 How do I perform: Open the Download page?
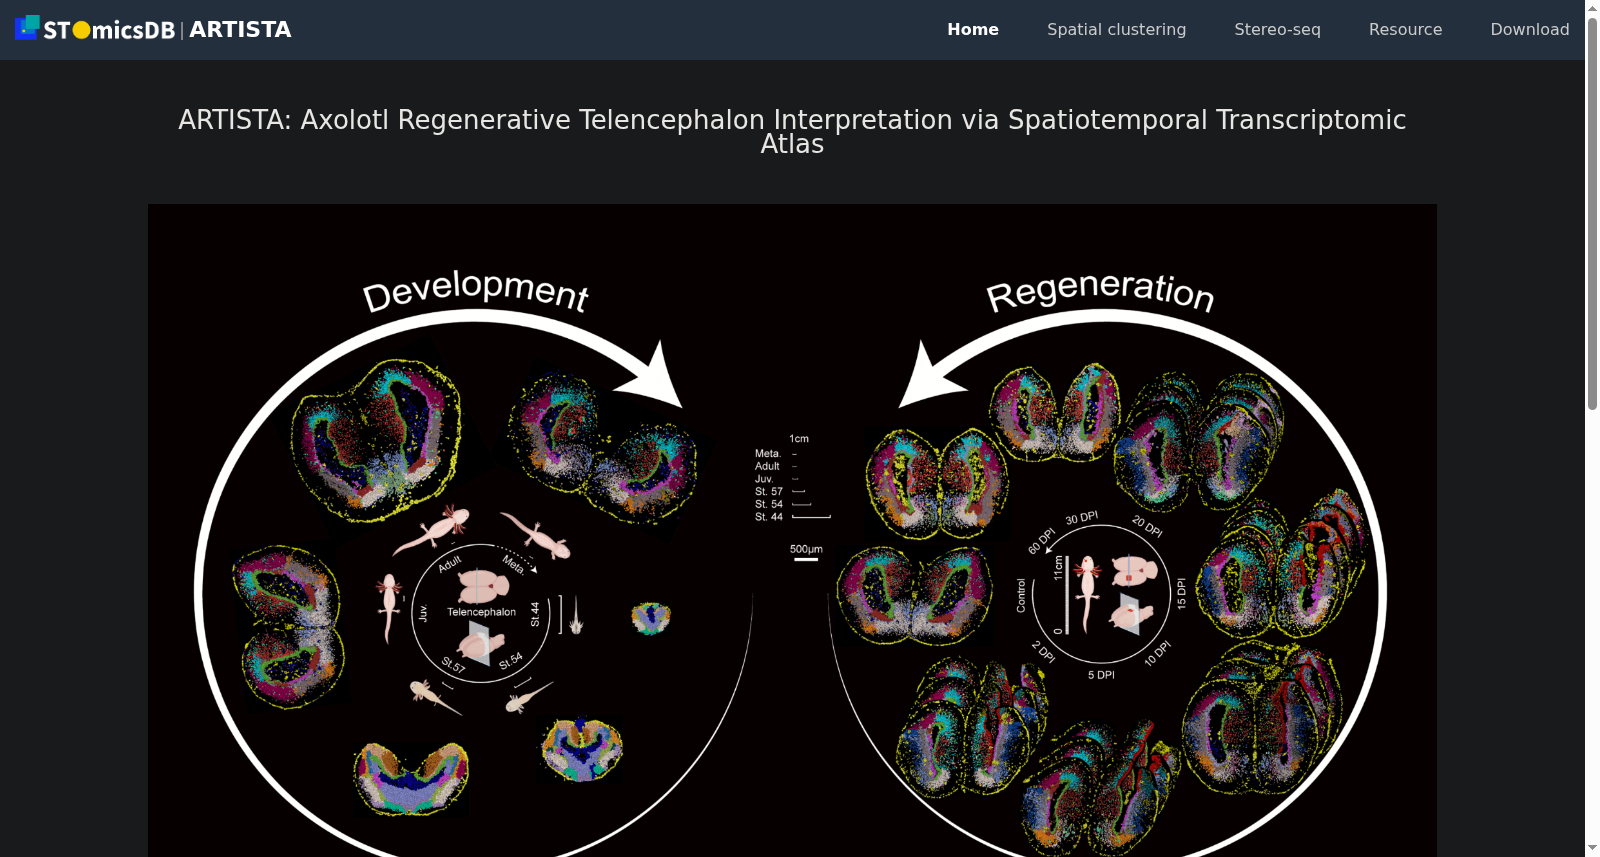tap(1529, 30)
